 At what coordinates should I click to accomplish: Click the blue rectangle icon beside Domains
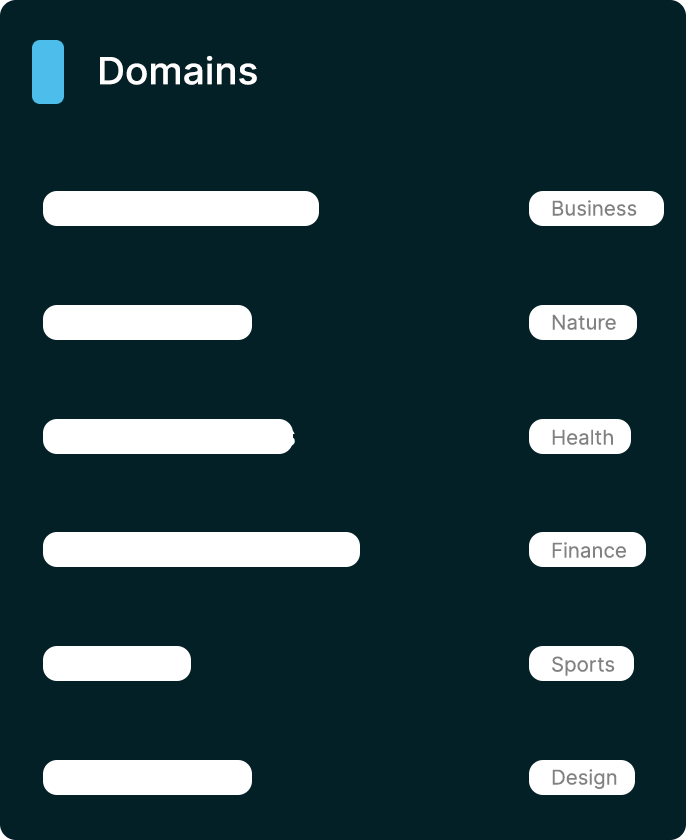pos(48,72)
